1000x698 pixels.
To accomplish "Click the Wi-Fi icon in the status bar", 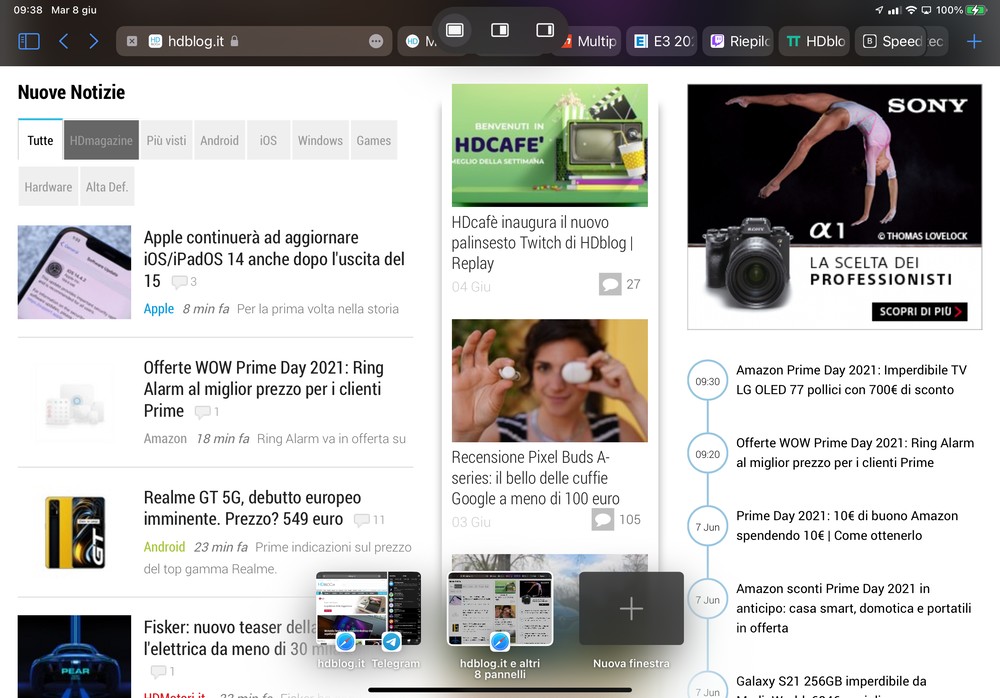I will [x=911, y=10].
